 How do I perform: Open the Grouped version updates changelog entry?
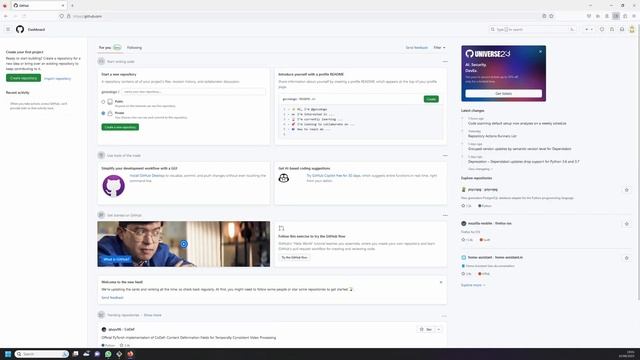(520, 149)
